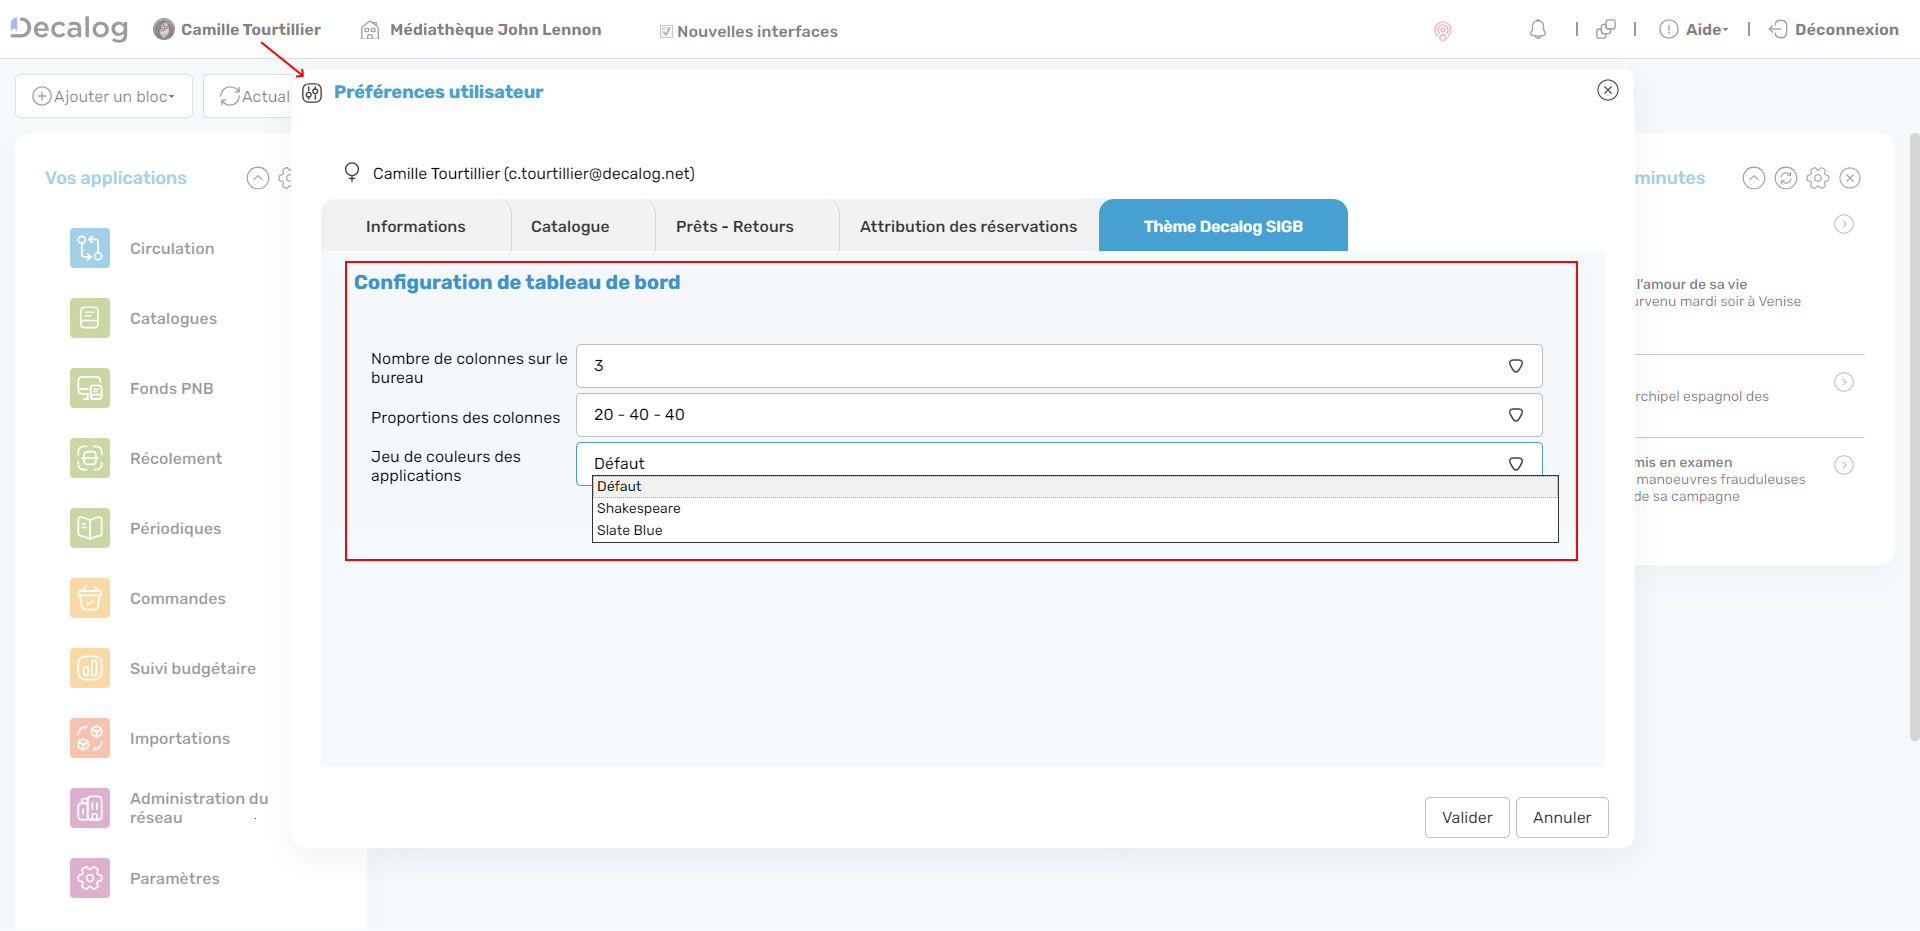
Task: Launch the Récolement app icon
Action: tap(90, 458)
